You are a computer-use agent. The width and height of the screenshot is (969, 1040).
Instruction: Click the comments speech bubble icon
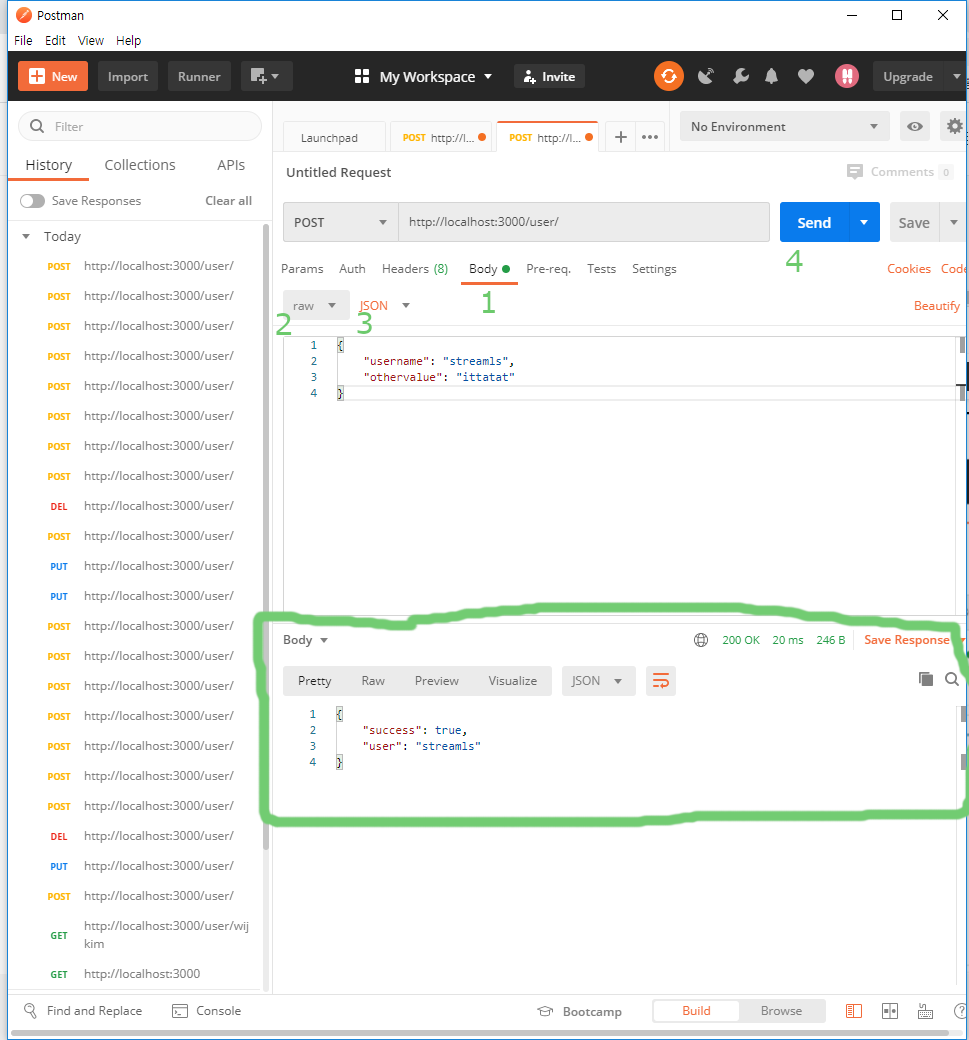pyautogui.click(x=855, y=172)
